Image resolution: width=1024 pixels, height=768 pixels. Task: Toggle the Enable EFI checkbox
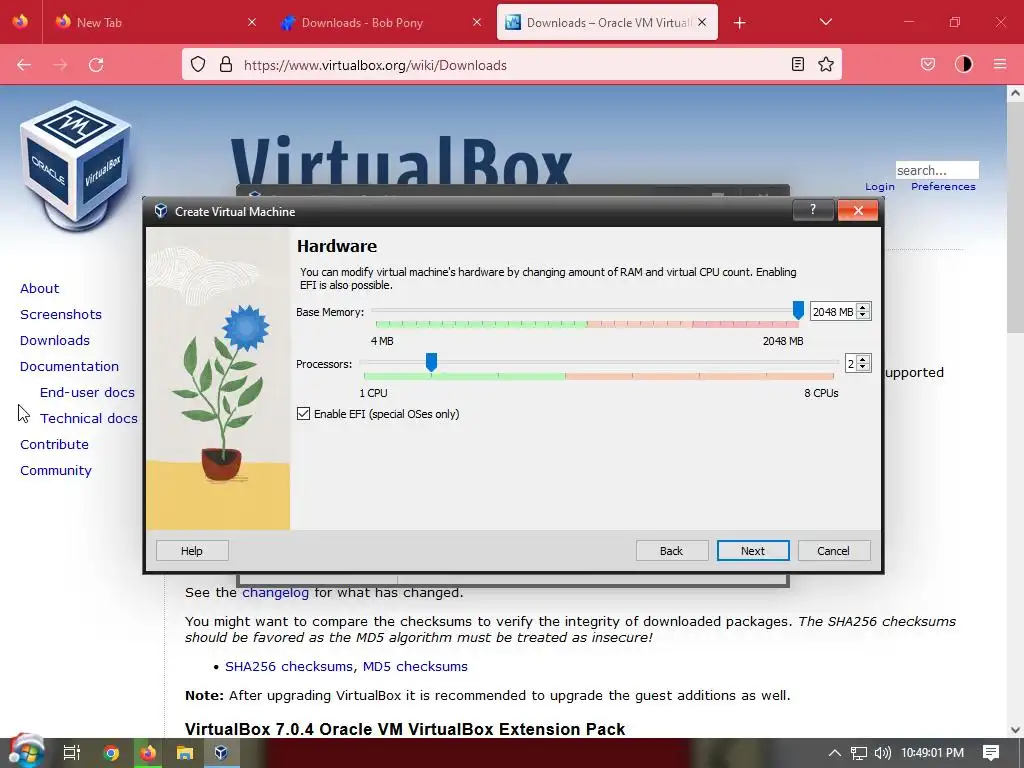[303, 413]
